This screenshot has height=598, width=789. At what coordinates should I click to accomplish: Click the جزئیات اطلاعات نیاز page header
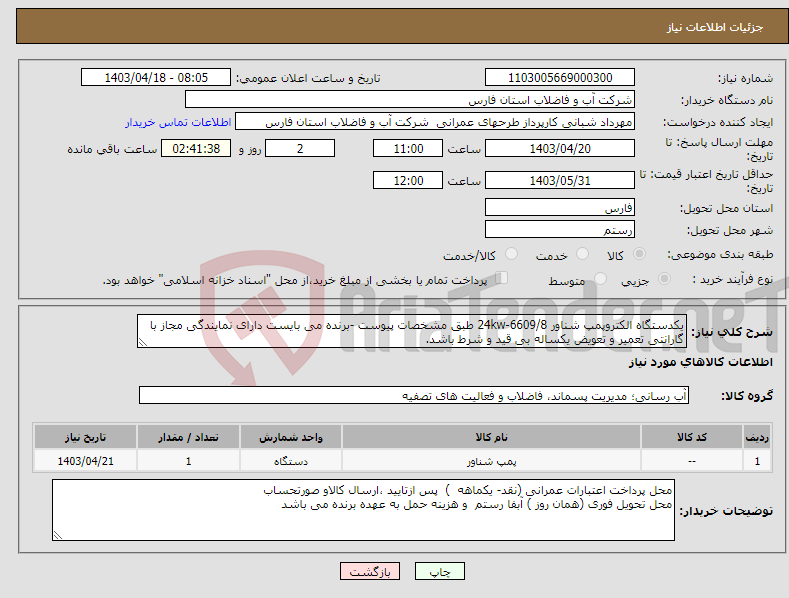(715, 27)
